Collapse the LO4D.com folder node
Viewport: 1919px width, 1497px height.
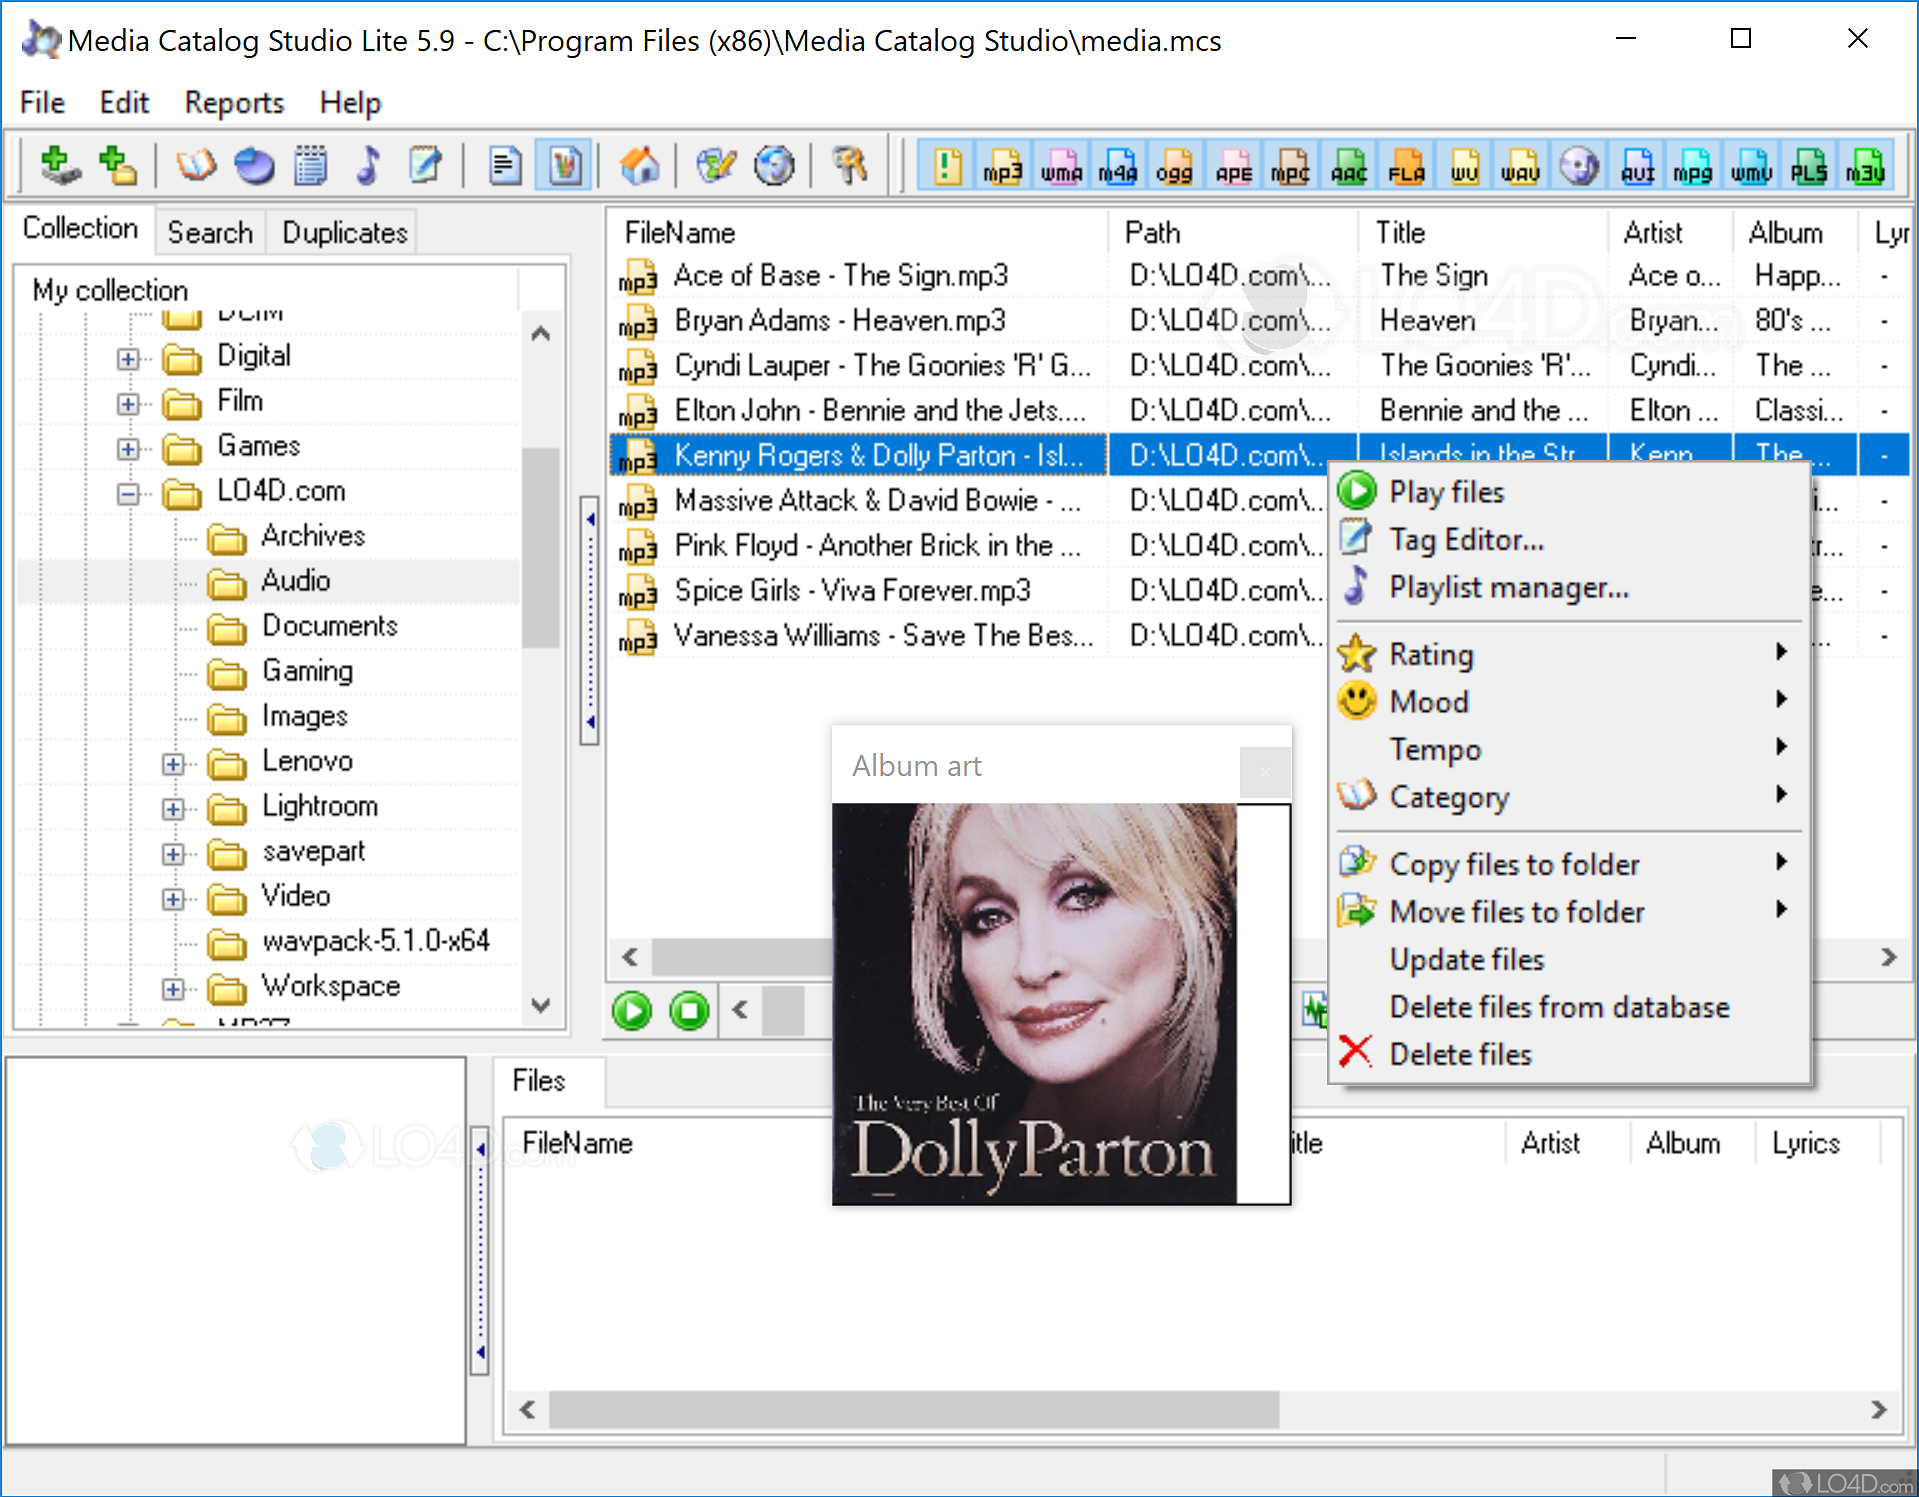128,493
